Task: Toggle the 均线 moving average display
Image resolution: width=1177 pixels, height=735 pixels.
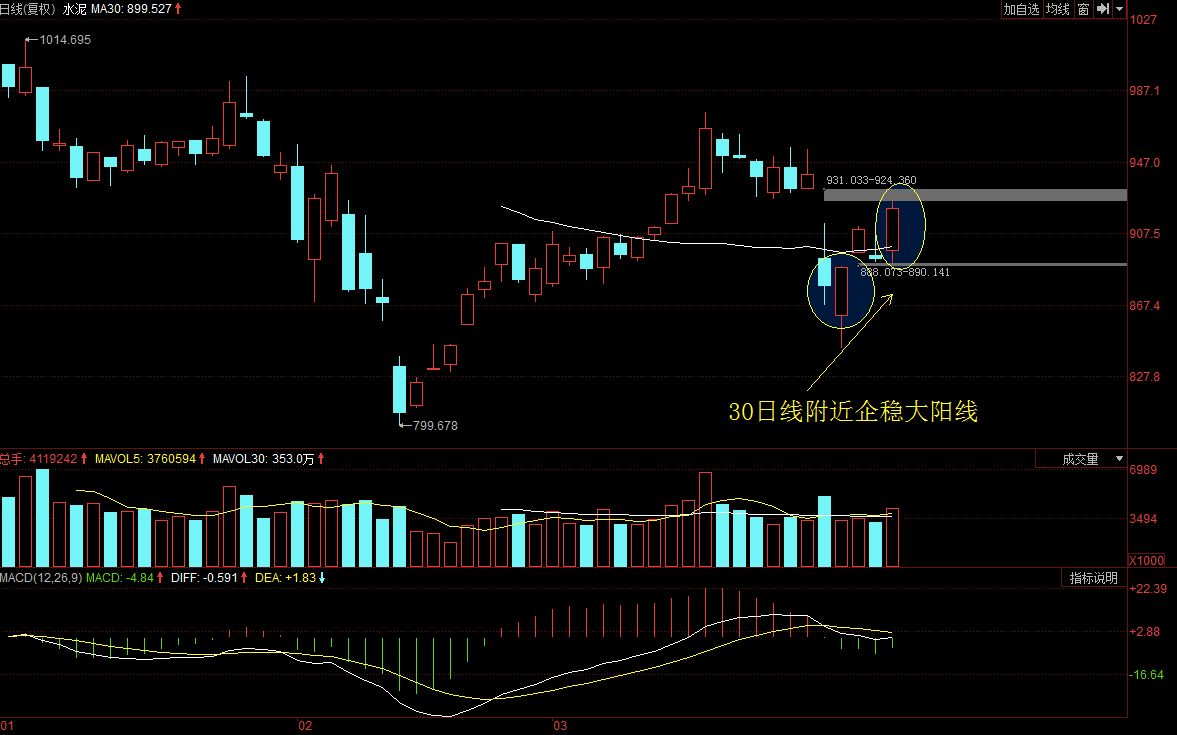Action: [x=1057, y=9]
